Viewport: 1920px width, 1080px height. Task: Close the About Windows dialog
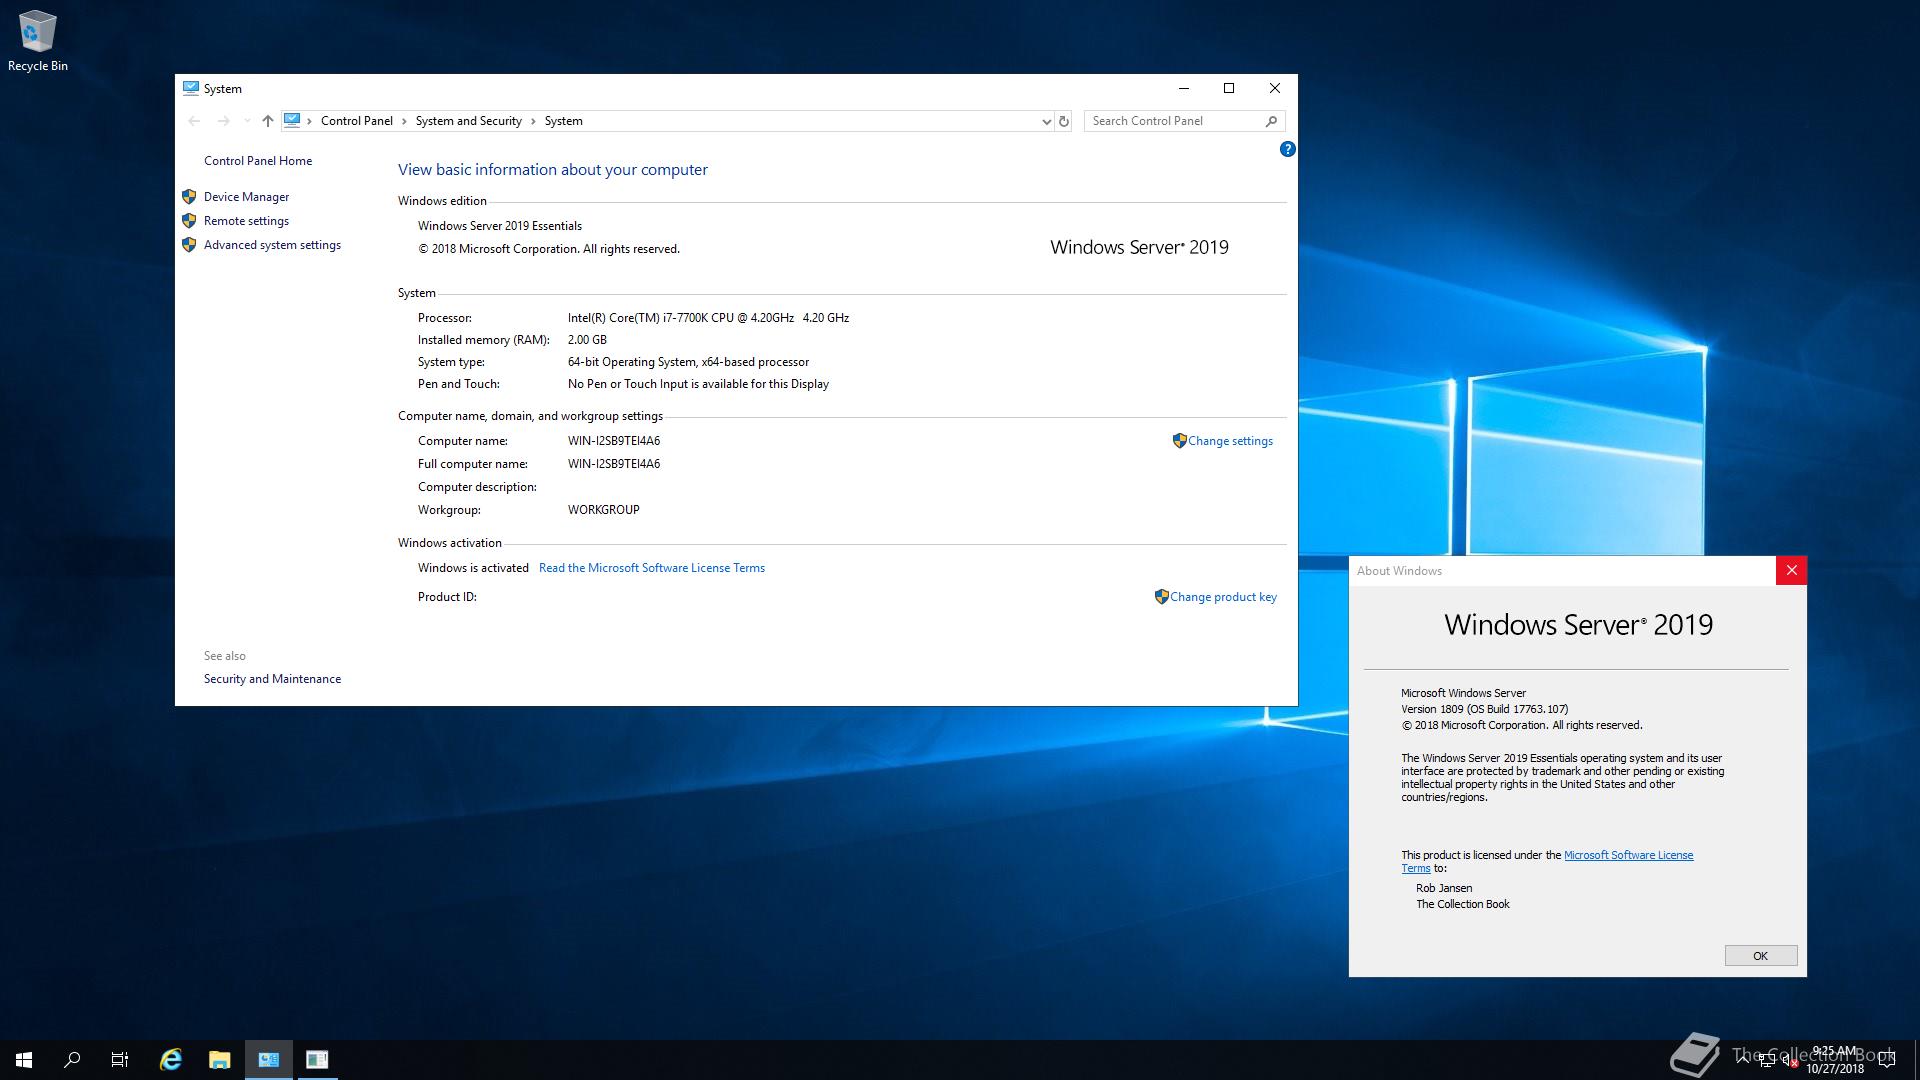click(x=1791, y=570)
